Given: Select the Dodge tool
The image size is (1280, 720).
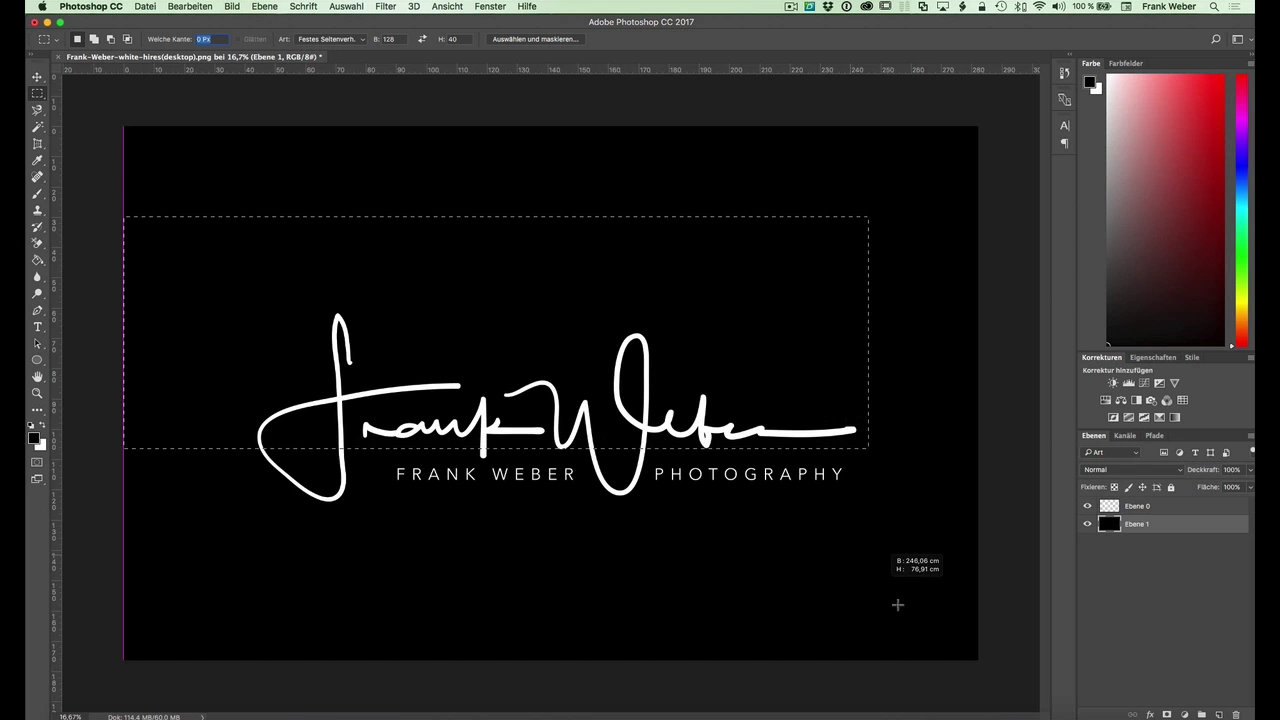Looking at the screenshot, I should 37,293.
